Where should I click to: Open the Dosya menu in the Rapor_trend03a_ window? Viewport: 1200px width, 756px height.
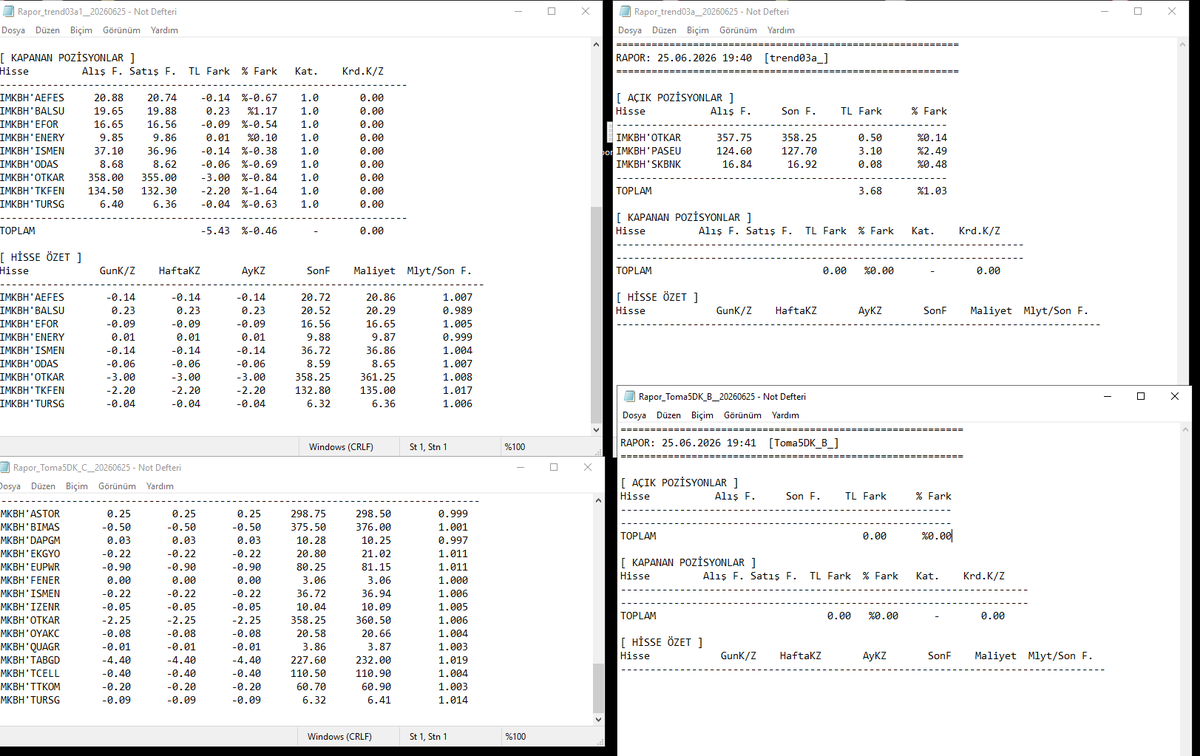pos(631,30)
